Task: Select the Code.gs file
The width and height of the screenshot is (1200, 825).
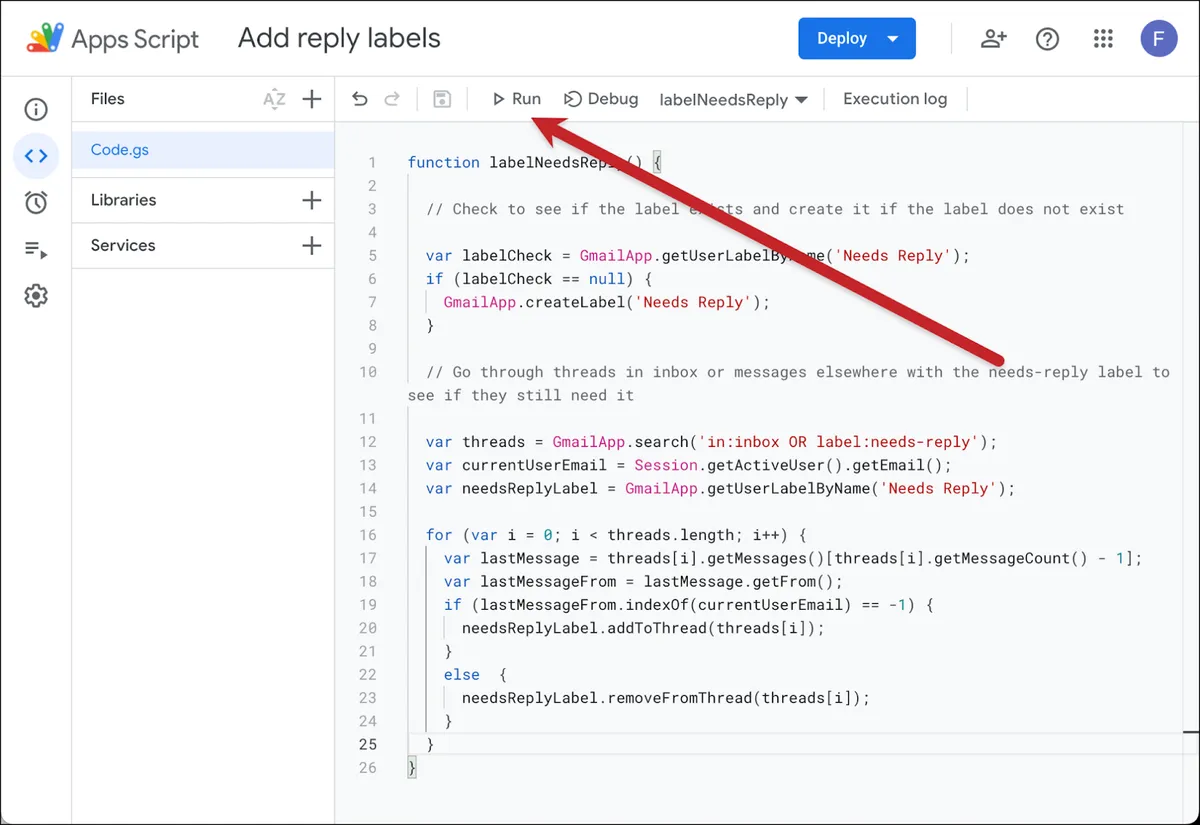Action: [x=203, y=150]
